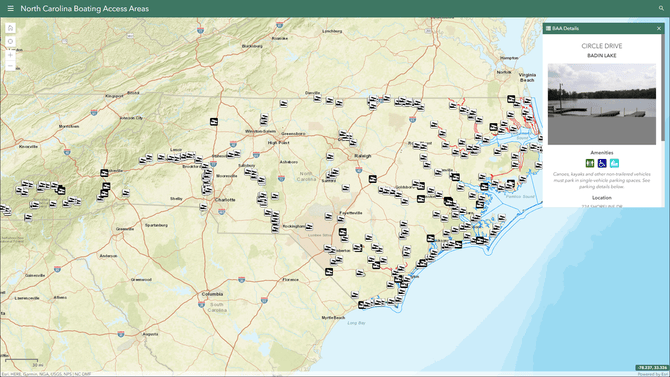Click the Lynchburg city label
Viewport: 670px width, 377px height.
tap(332, 31)
